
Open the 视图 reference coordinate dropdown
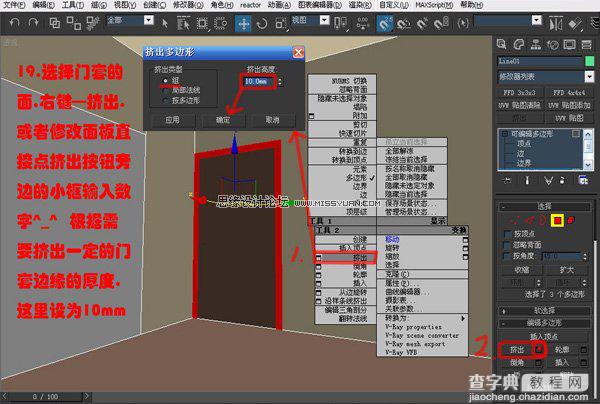click(324, 20)
